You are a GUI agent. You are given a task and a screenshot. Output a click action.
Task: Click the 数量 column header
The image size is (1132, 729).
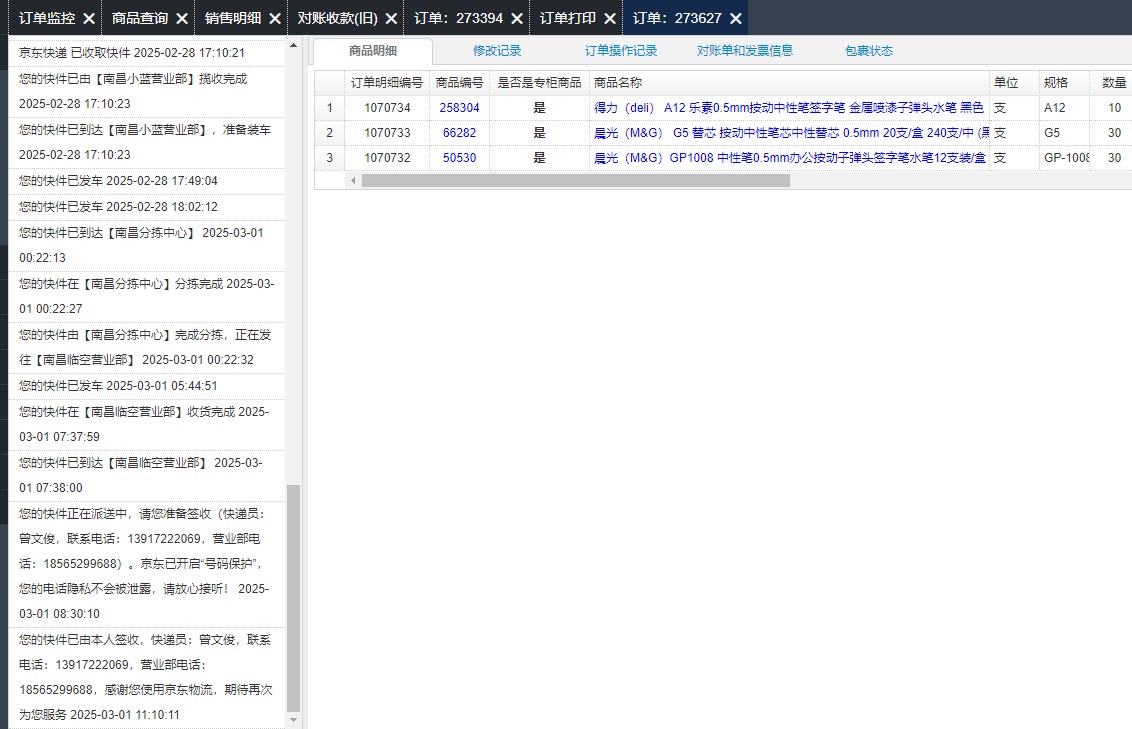(1111, 83)
